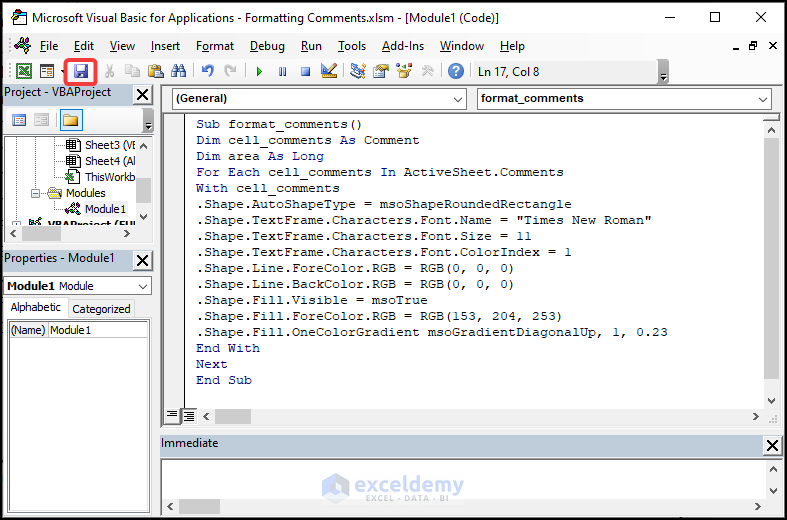Open the Edit menu
The height and width of the screenshot is (520, 787).
pos(84,46)
